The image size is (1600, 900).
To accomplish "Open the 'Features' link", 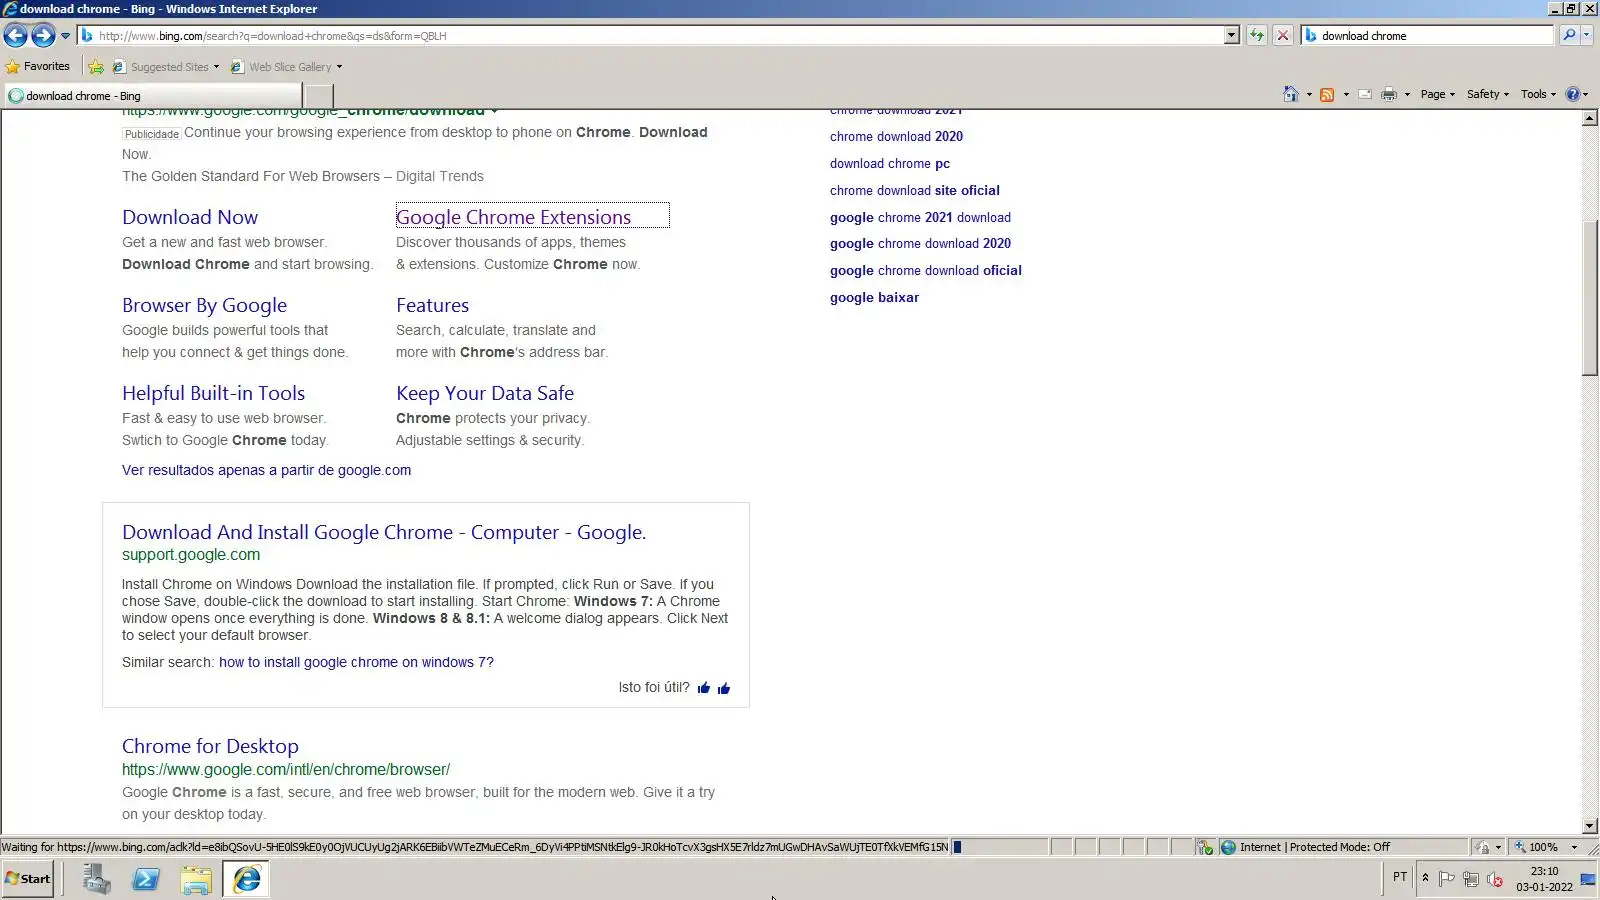I will pos(432,305).
